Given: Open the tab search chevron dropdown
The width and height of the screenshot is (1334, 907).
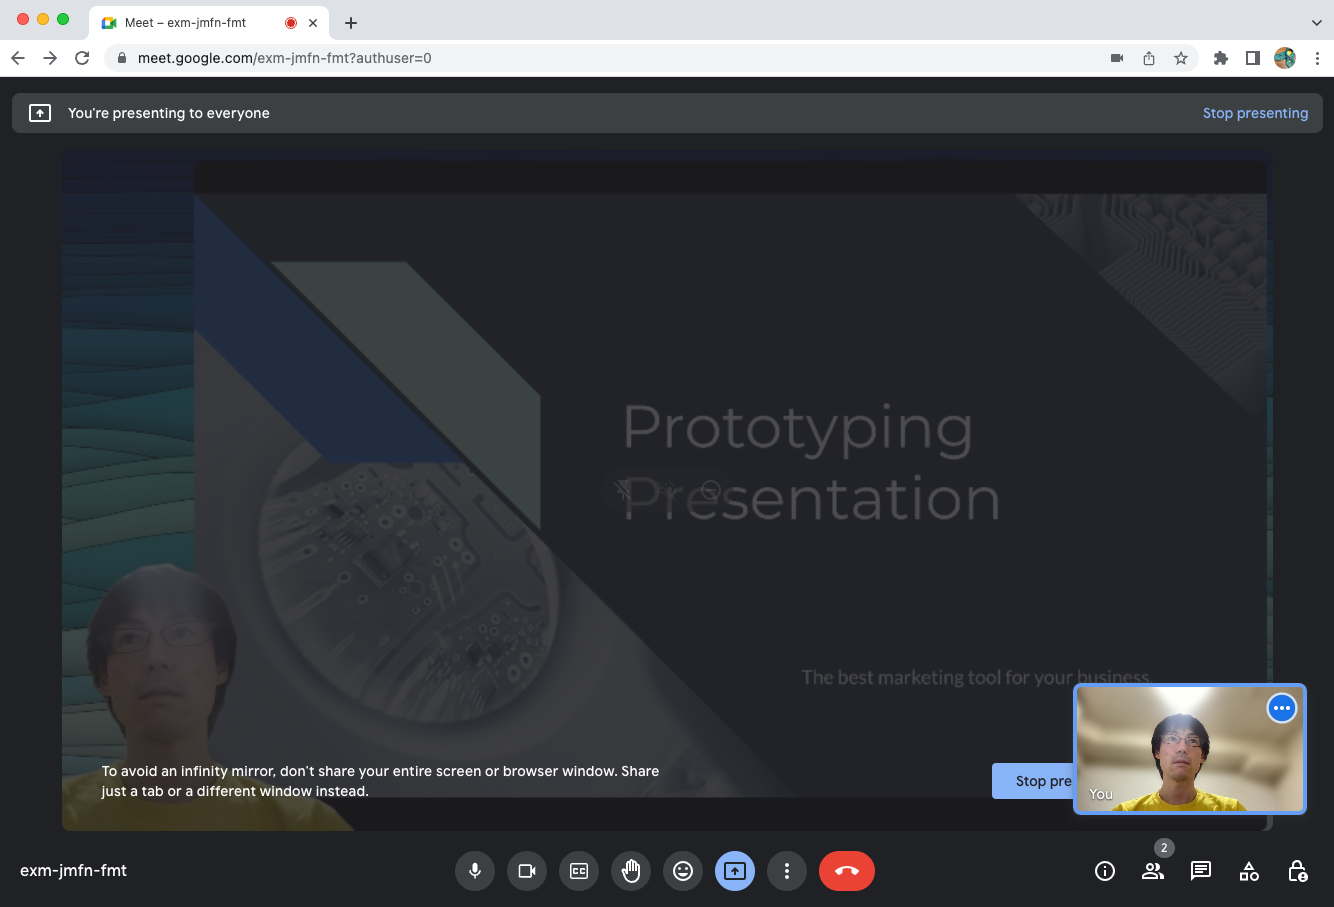Looking at the screenshot, I should [1316, 23].
